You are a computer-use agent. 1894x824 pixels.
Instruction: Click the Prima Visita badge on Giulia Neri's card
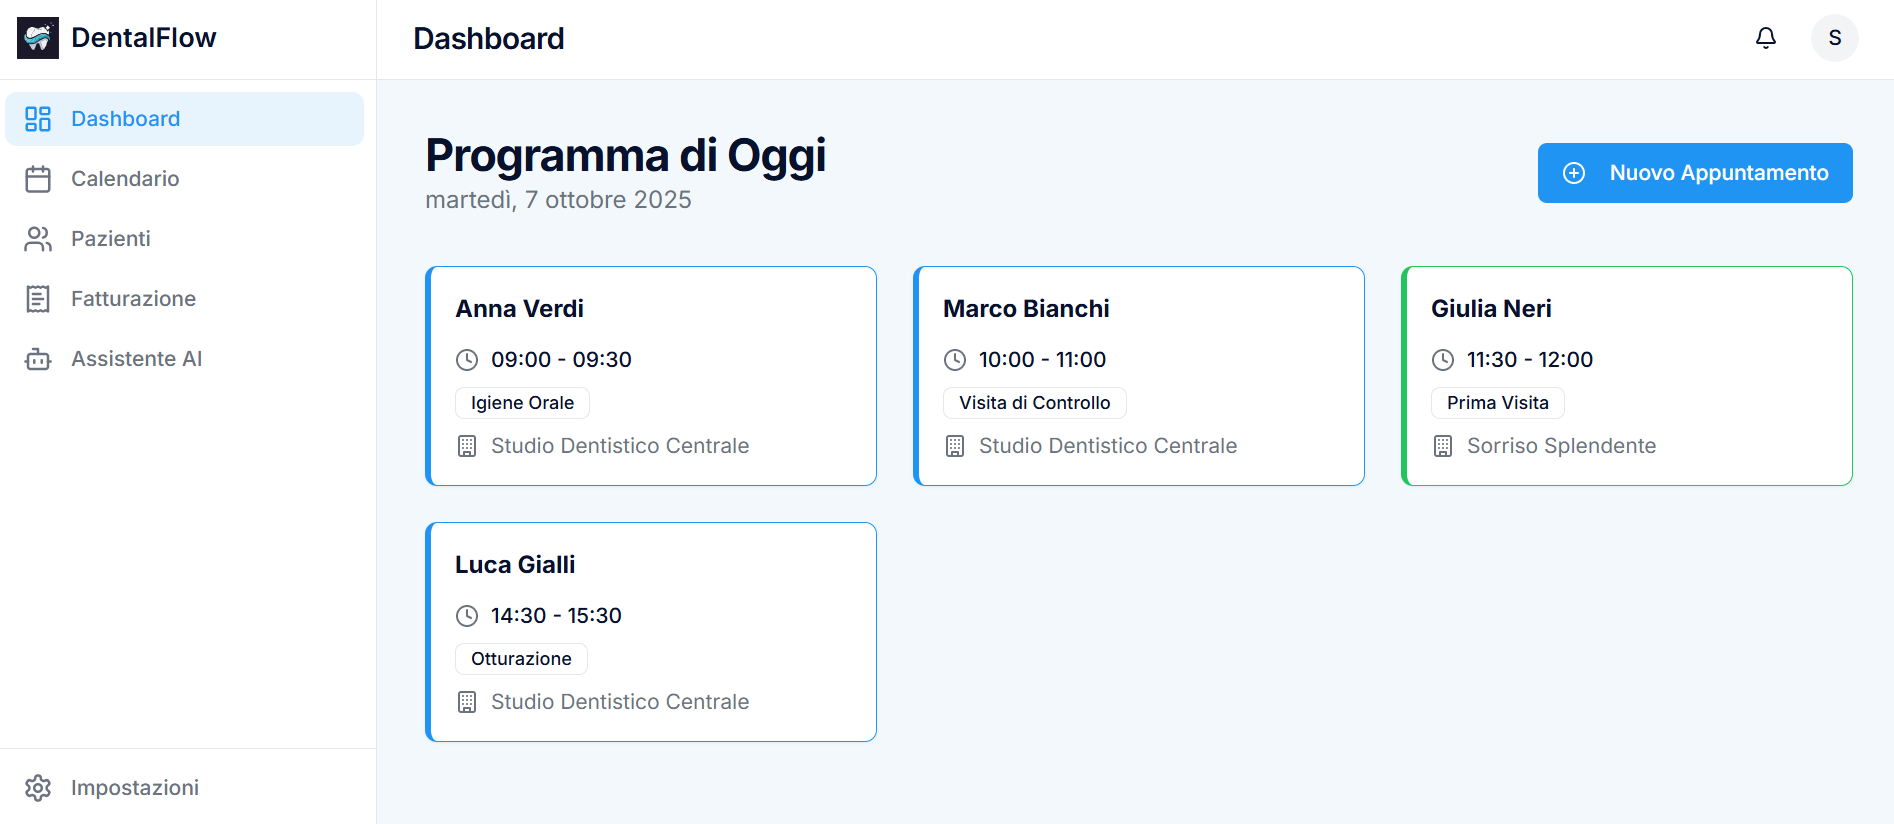[1497, 402]
